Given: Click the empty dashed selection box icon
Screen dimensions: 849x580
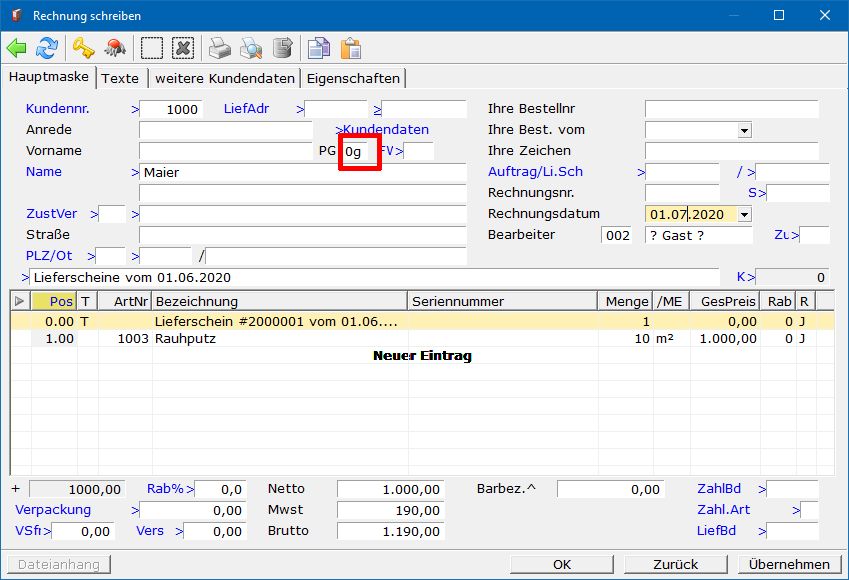Looking at the screenshot, I should click(x=151, y=48).
